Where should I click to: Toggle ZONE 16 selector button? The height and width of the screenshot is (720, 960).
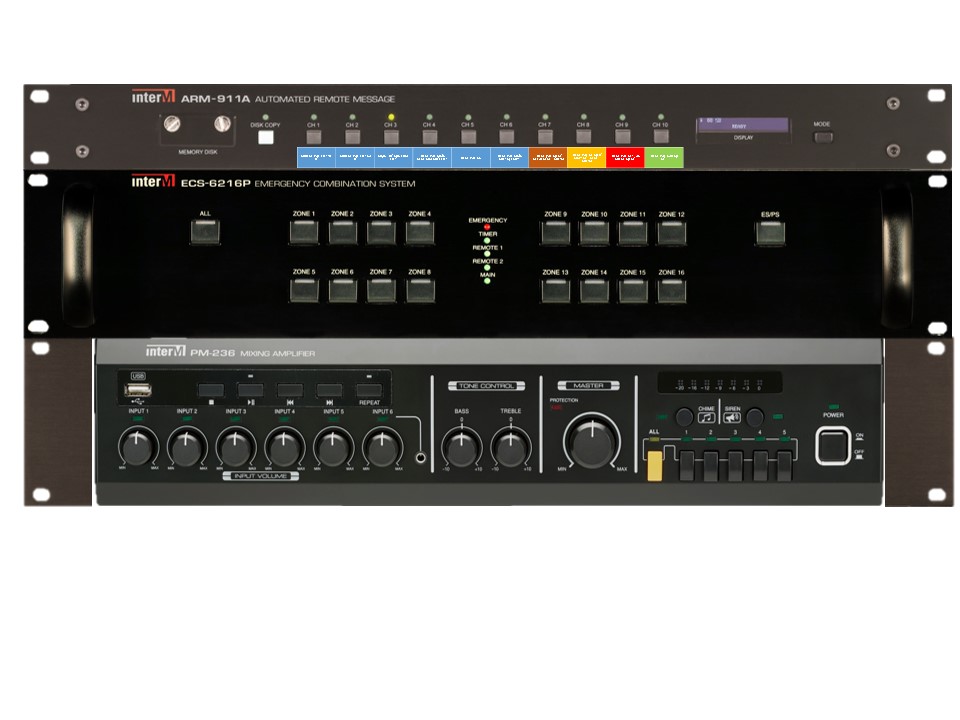coord(672,291)
